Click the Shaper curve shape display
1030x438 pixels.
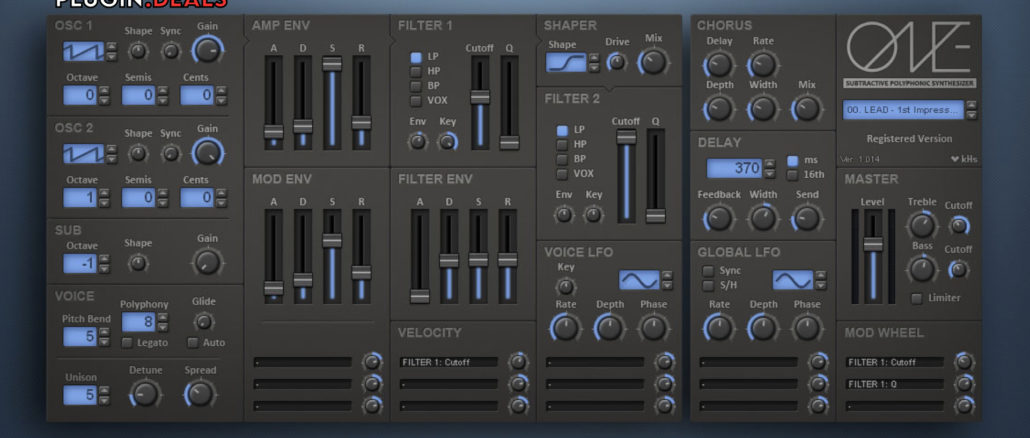(566, 62)
